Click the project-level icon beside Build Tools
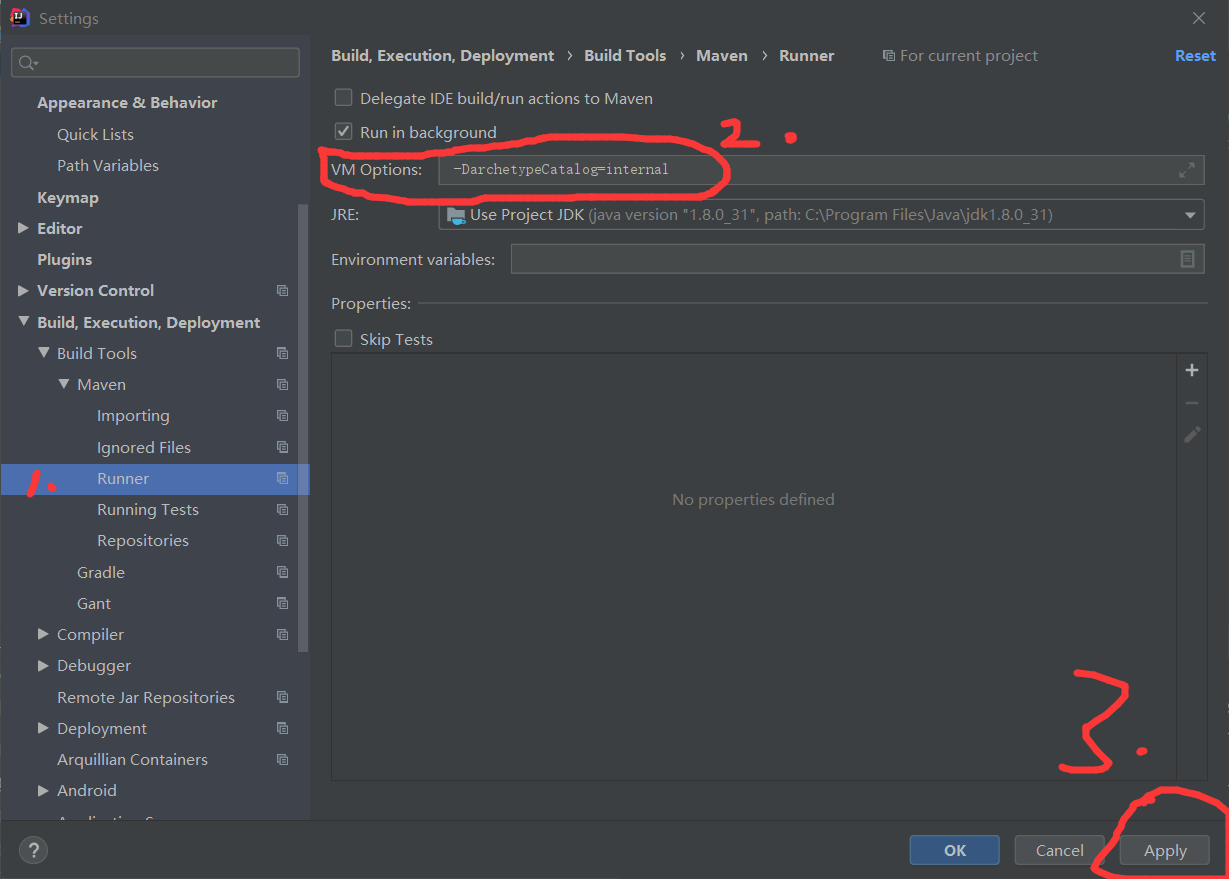1229x879 pixels. tap(282, 353)
